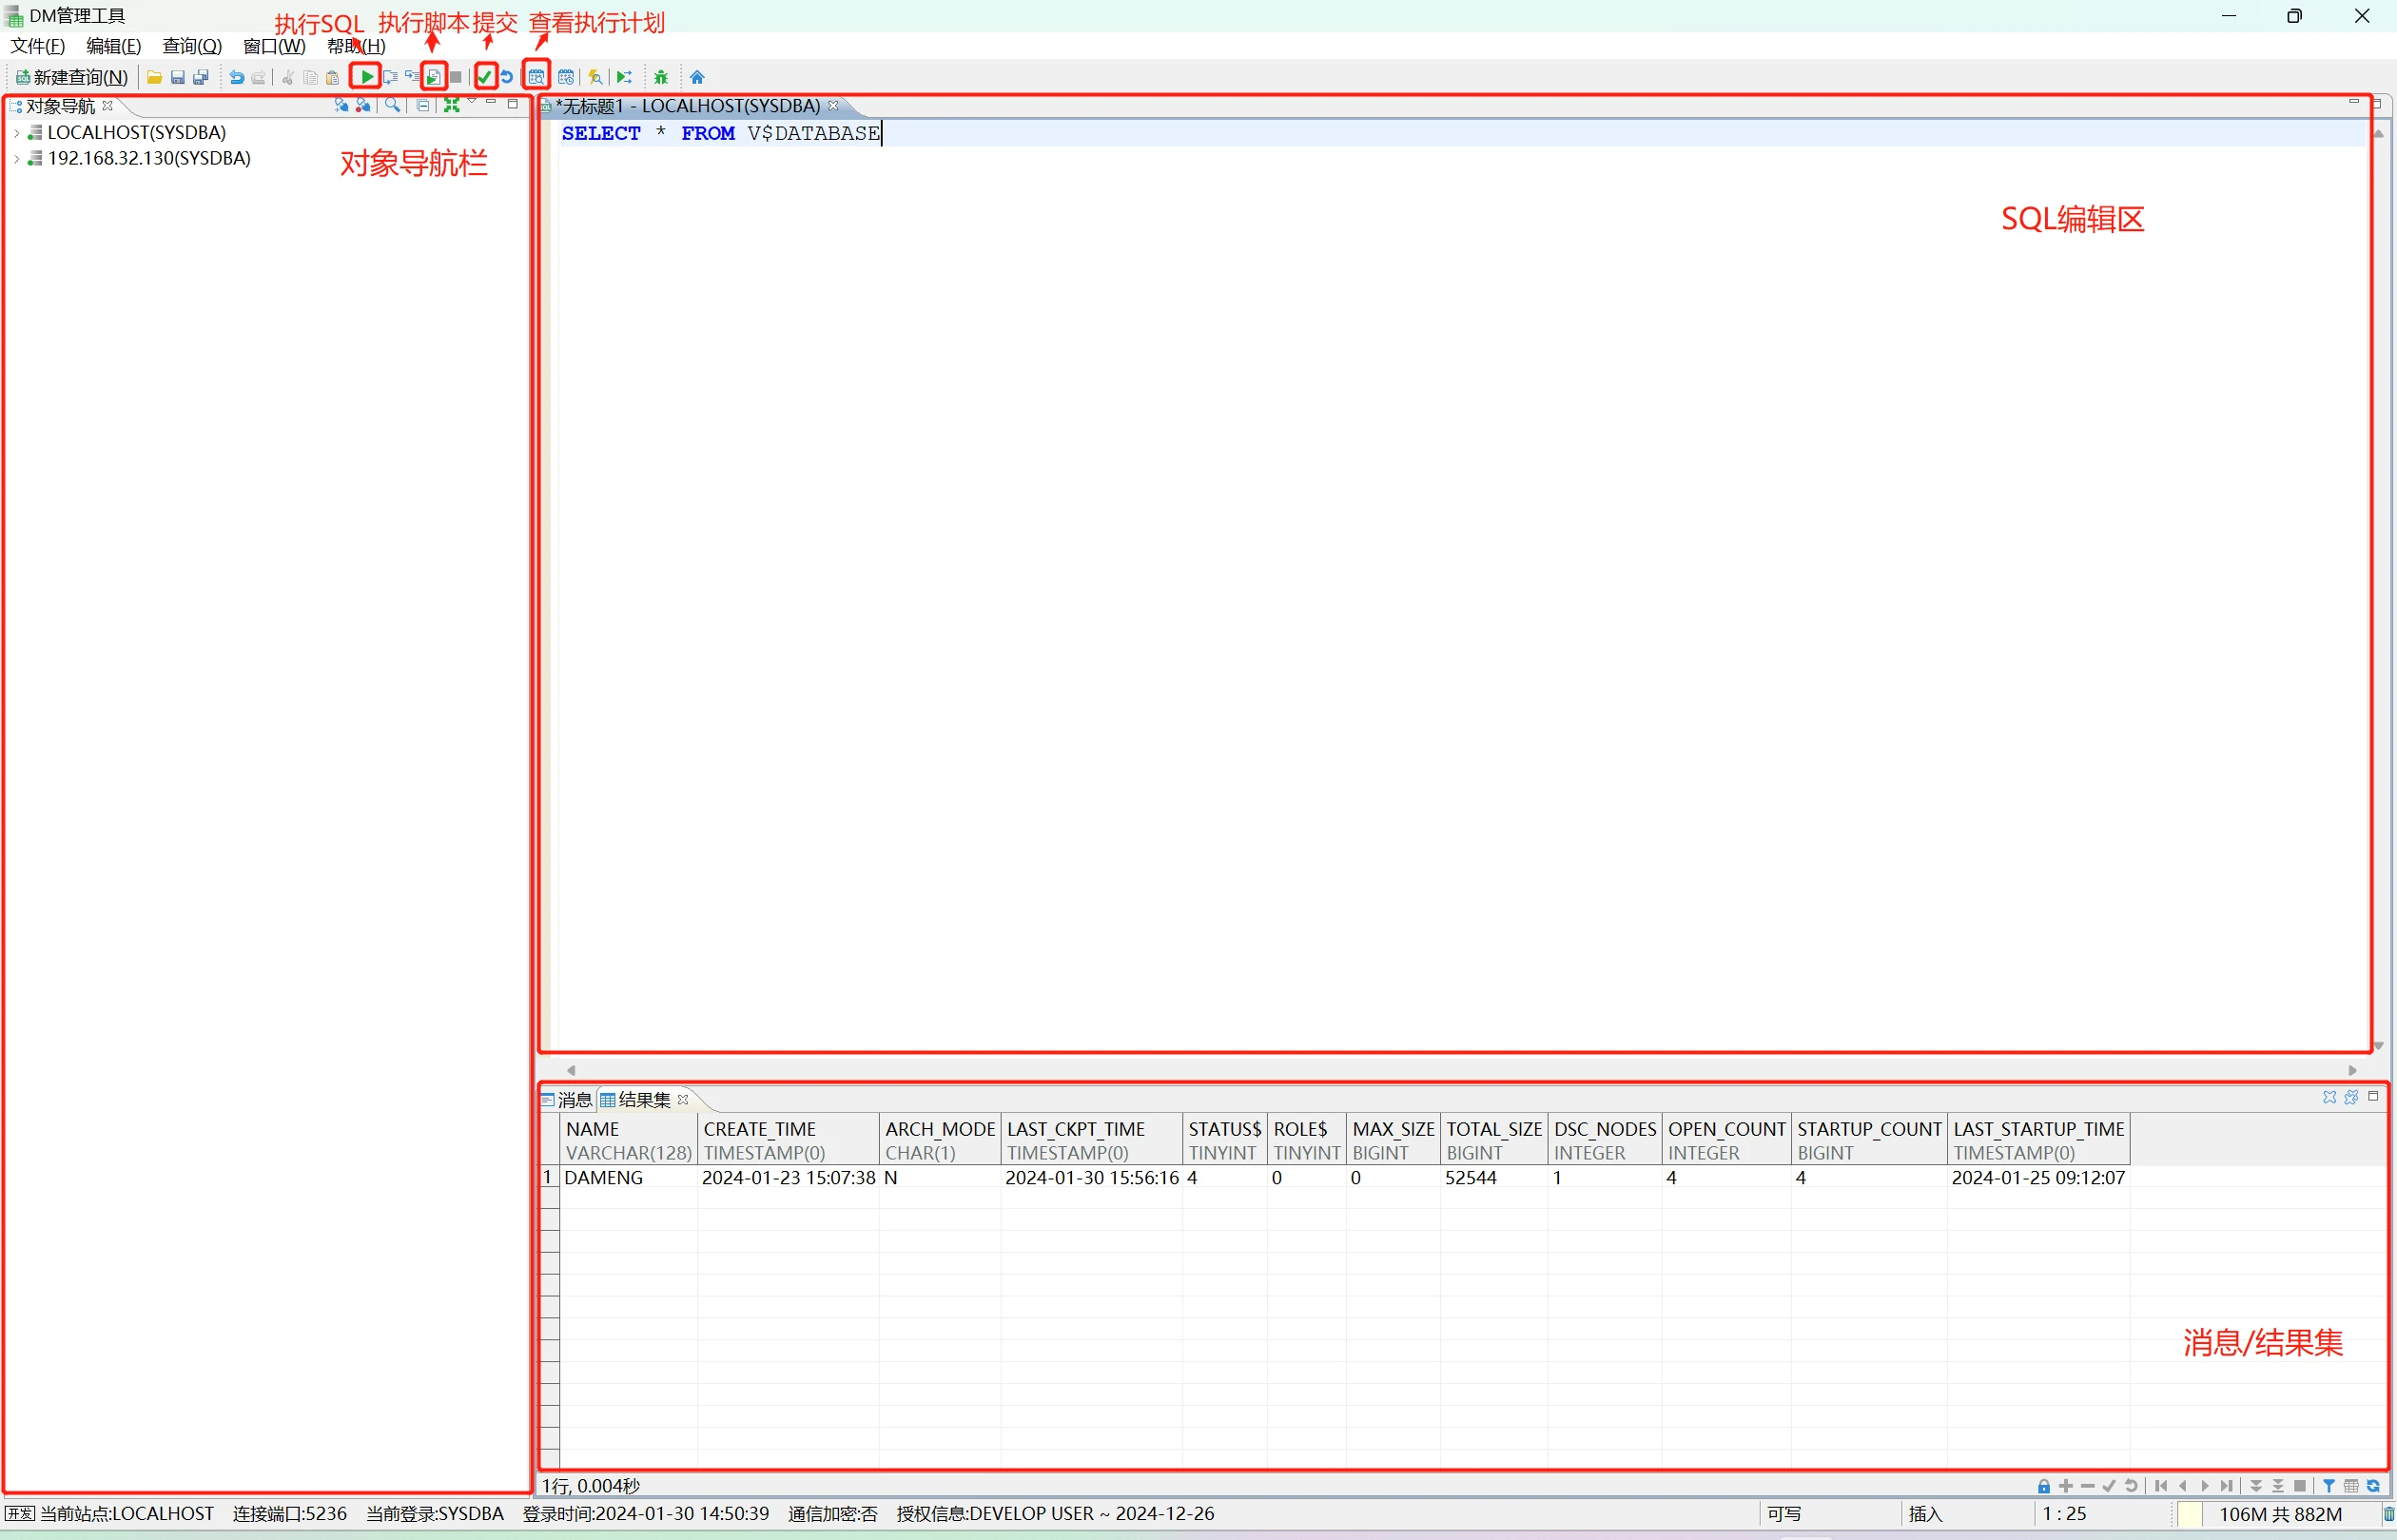The height and width of the screenshot is (1540, 2397).
Task: Click the SQL editor horizontal scrollbar right arrow
Action: coord(2353,1070)
